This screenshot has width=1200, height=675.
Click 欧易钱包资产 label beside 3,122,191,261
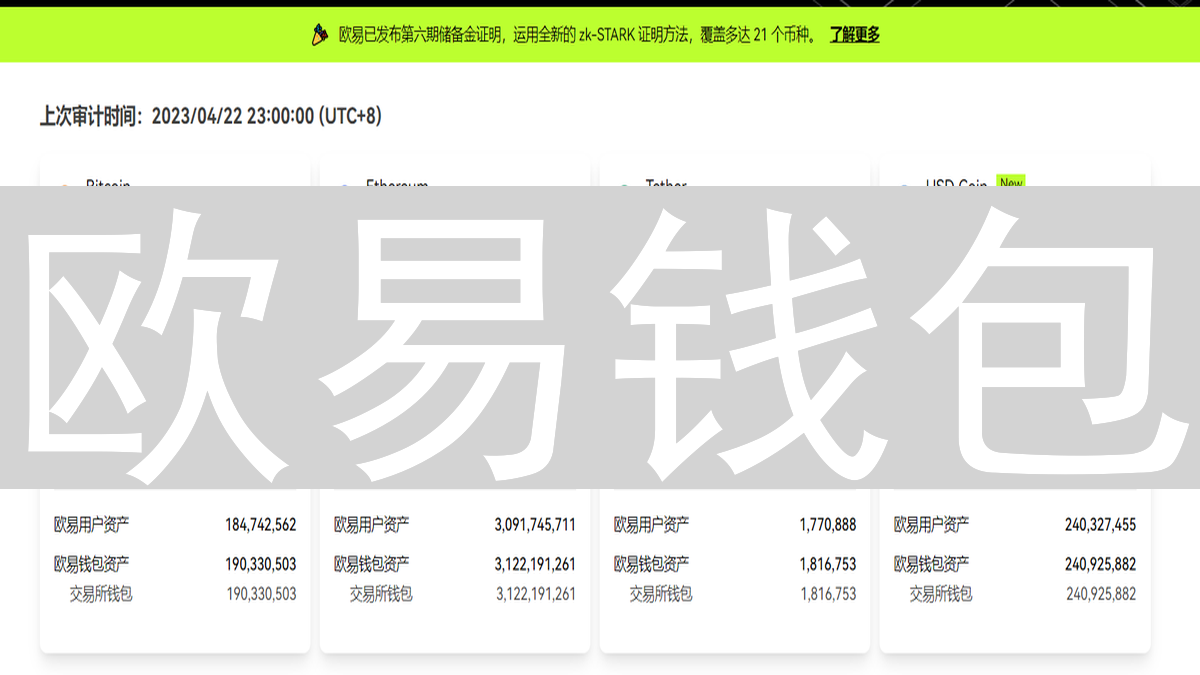tap(371, 564)
